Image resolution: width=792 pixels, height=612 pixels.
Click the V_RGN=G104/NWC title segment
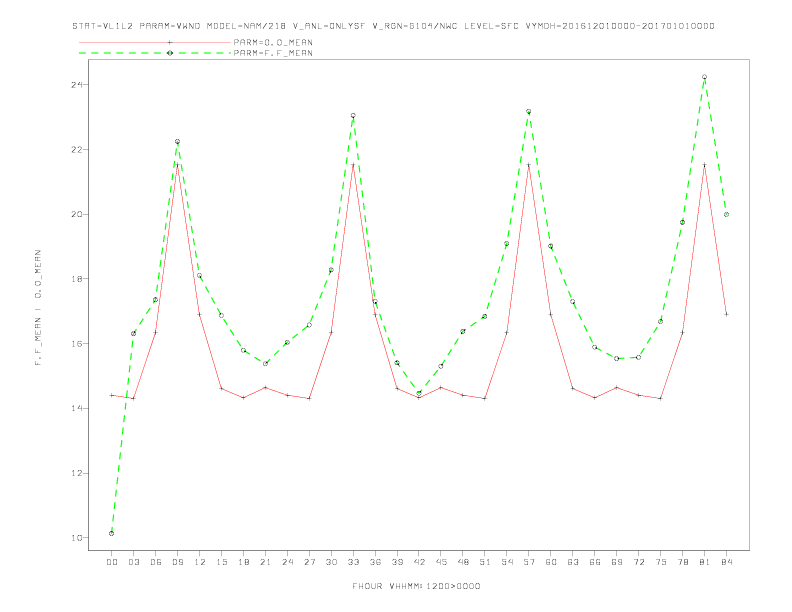click(x=415, y=26)
